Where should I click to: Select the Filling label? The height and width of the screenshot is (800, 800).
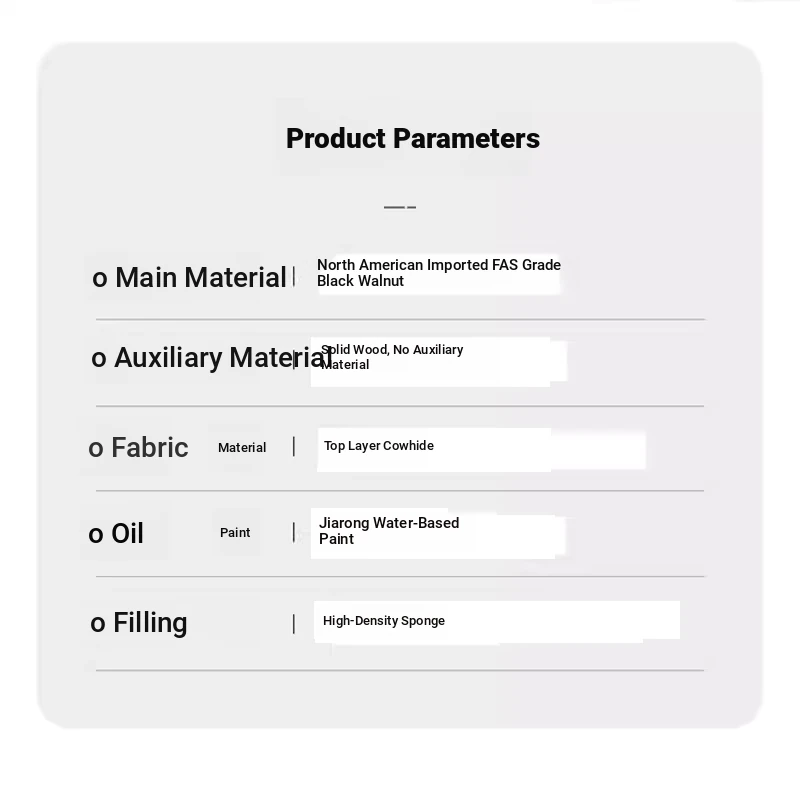pyautogui.click(x=151, y=622)
